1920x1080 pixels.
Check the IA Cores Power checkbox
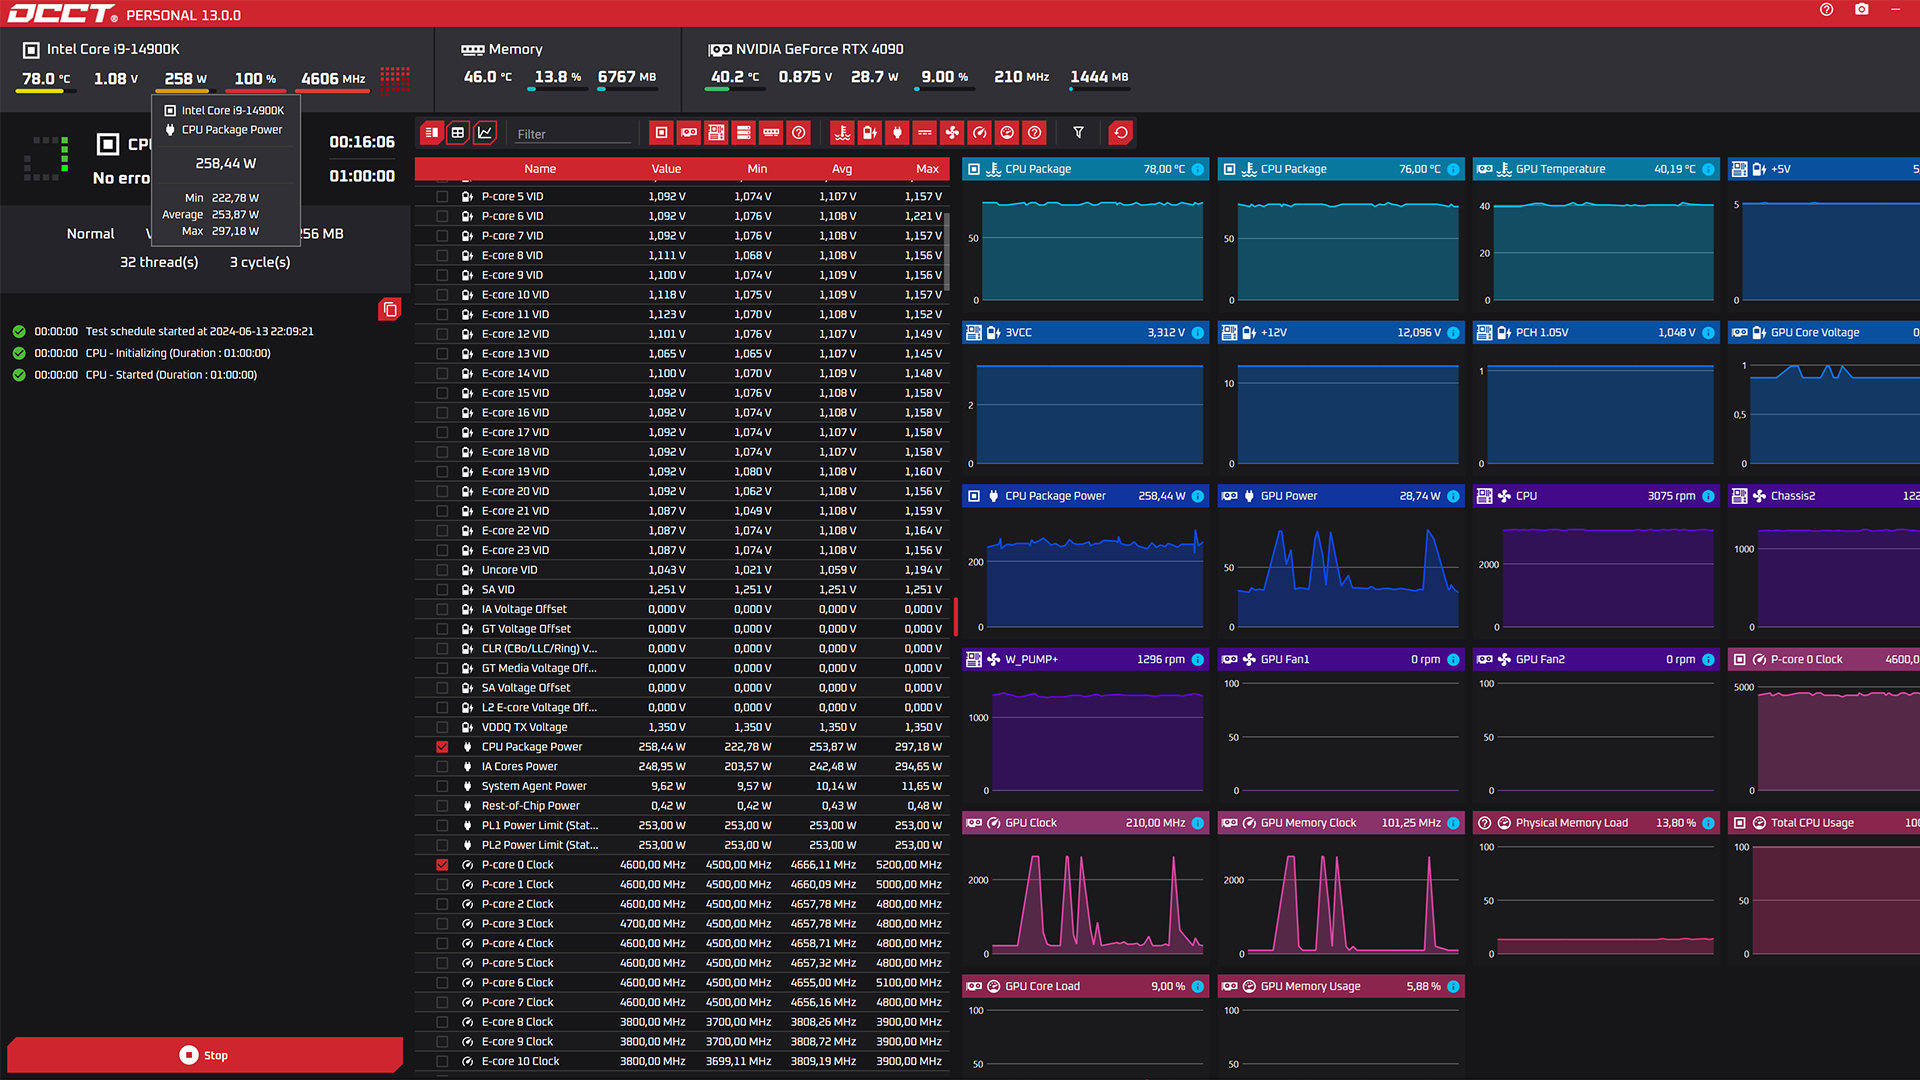click(442, 767)
